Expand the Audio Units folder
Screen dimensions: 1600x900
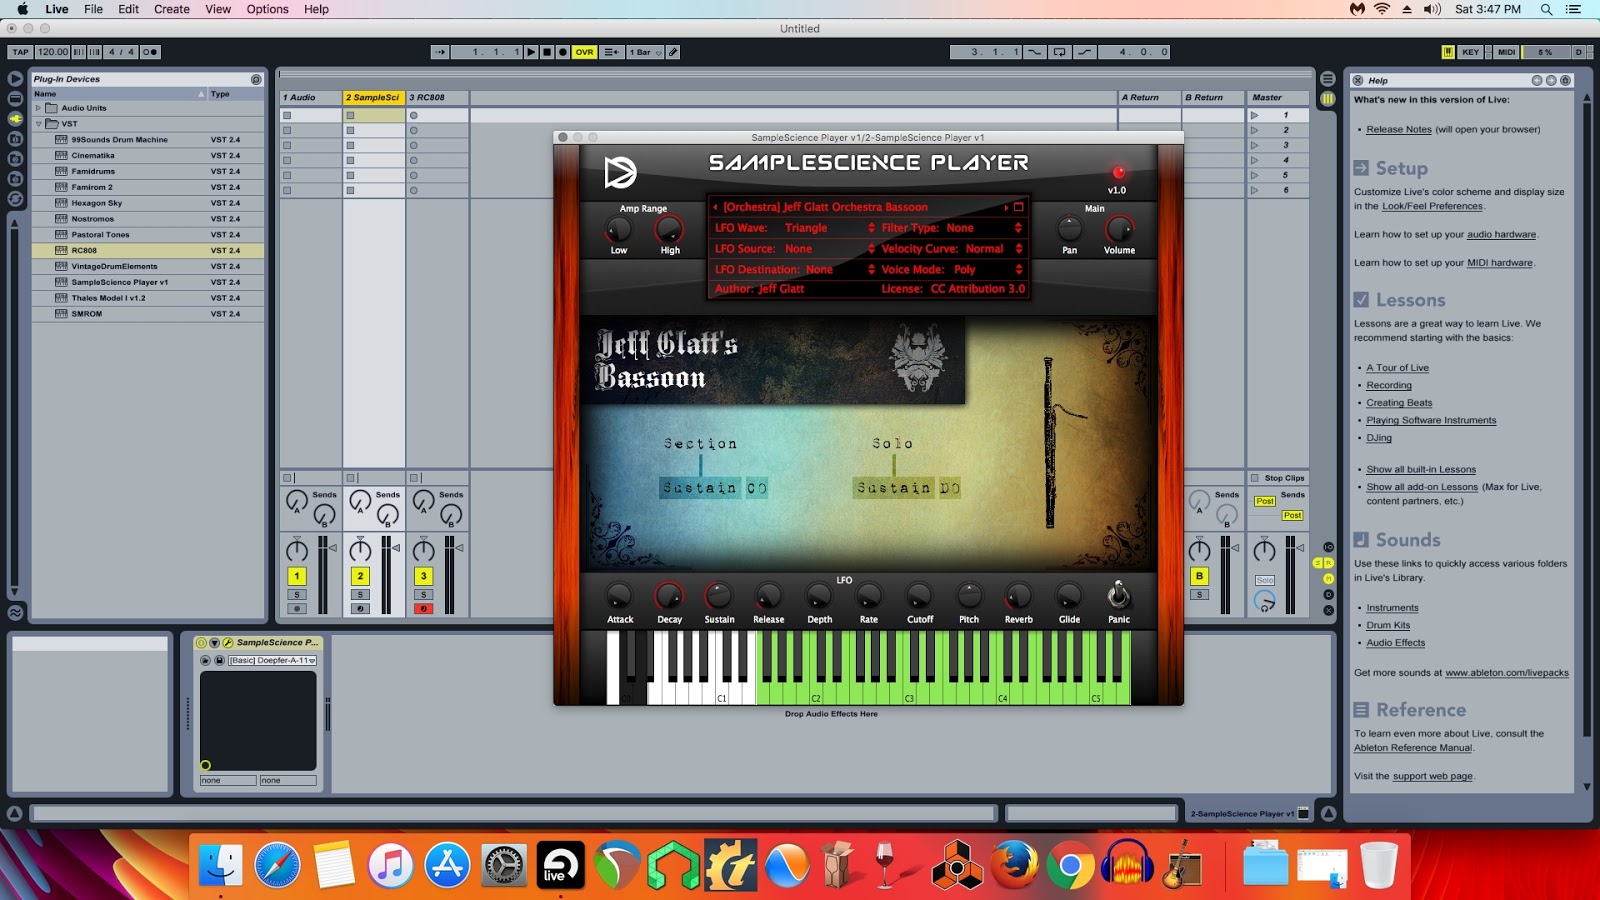(39, 108)
